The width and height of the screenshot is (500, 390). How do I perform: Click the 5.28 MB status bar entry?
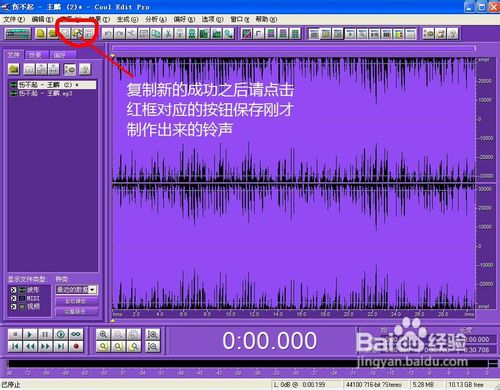point(424,385)
